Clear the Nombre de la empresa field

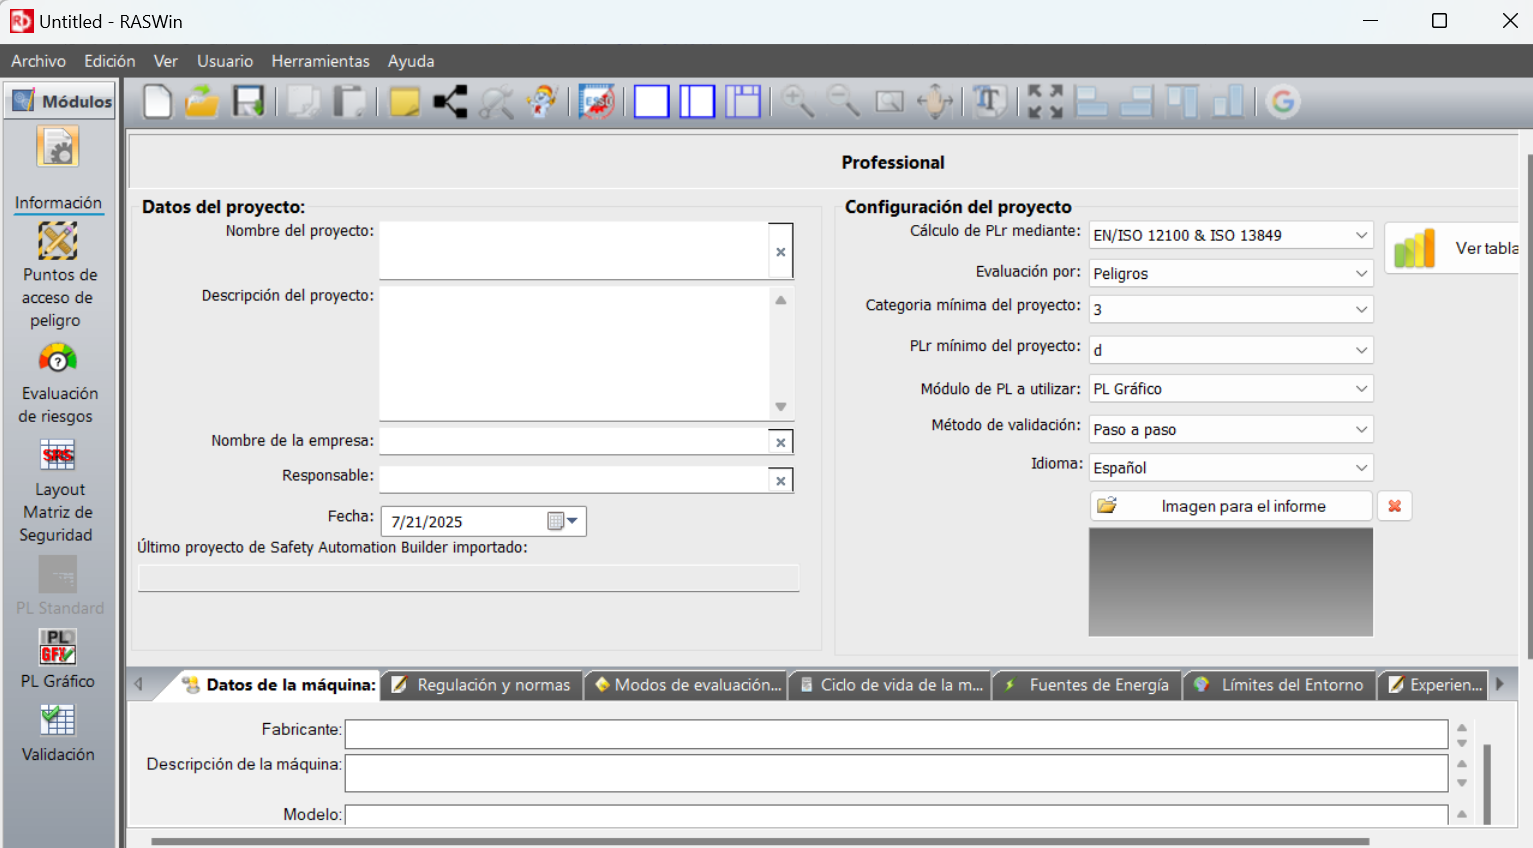tap(781, 442)
